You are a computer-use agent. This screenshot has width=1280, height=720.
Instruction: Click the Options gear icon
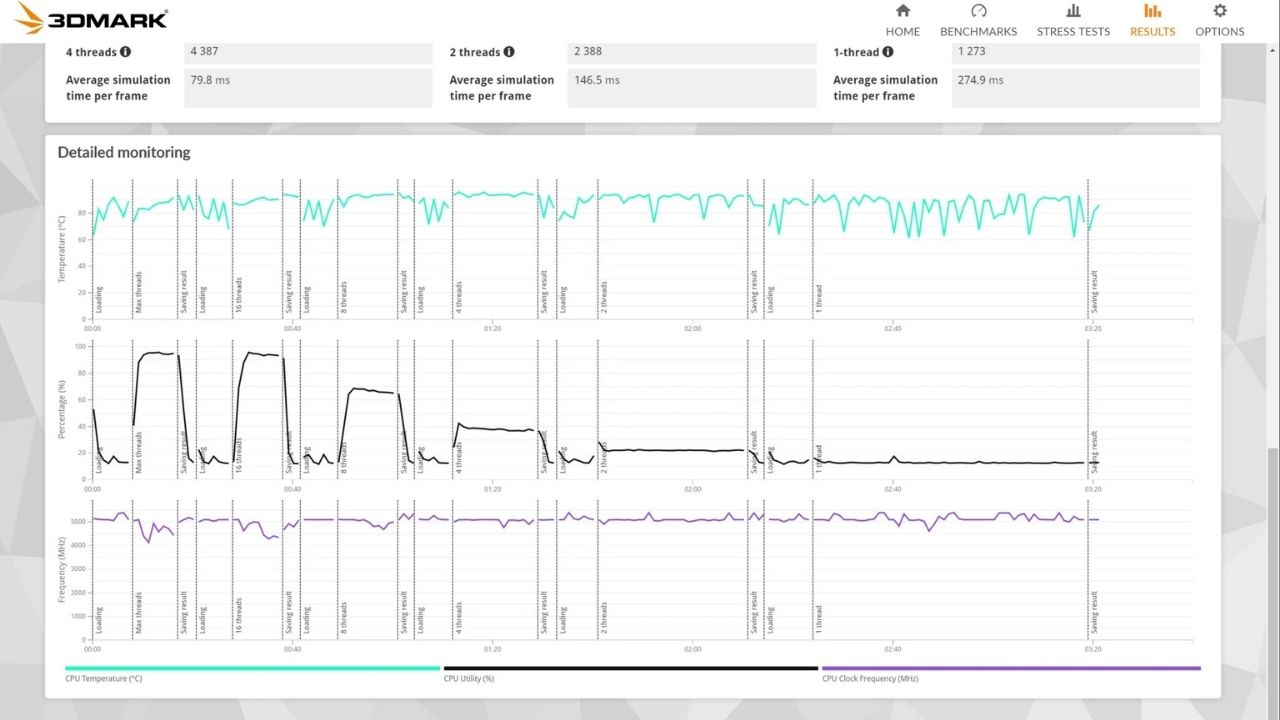[x=1219, y=11]
